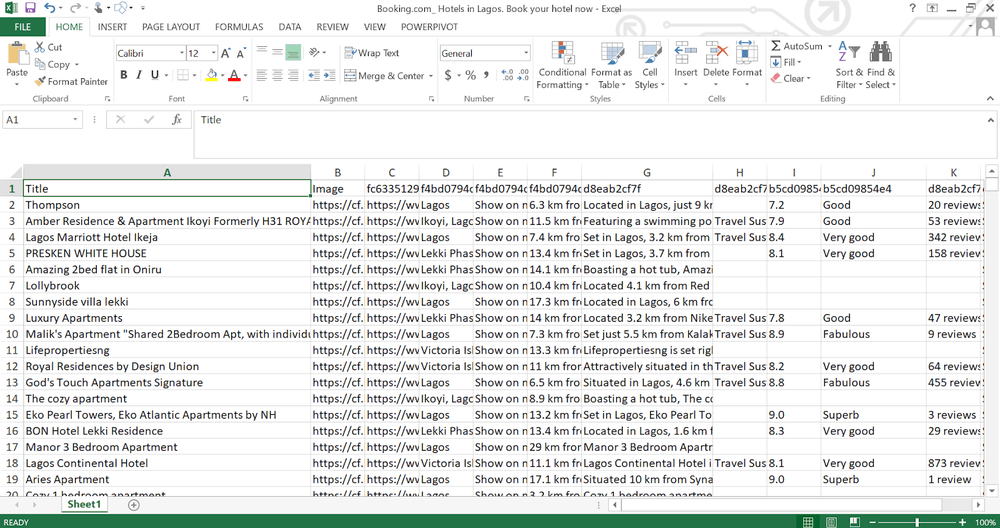The height and width of the screenshot is (528, 1000).
Task: Open Find & Select binoculars
Action: 881,66
